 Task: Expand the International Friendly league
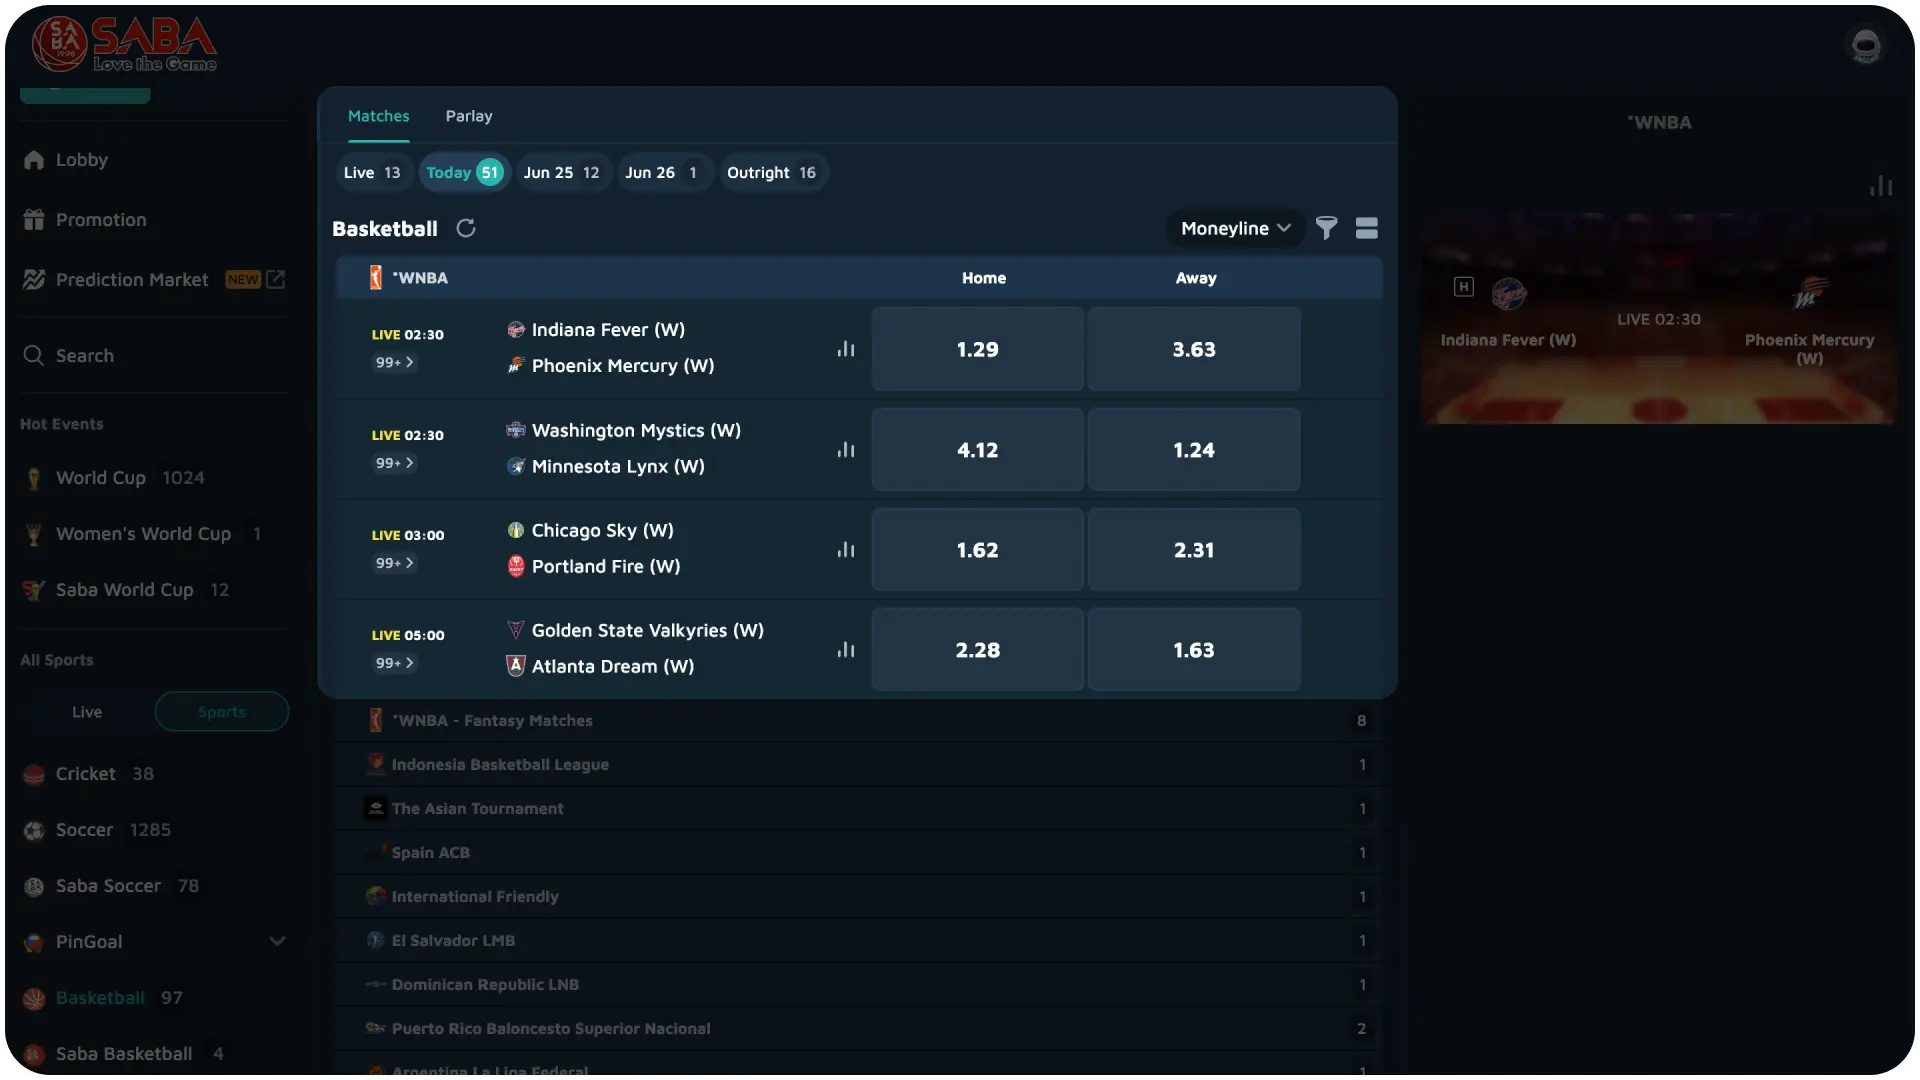860,896
